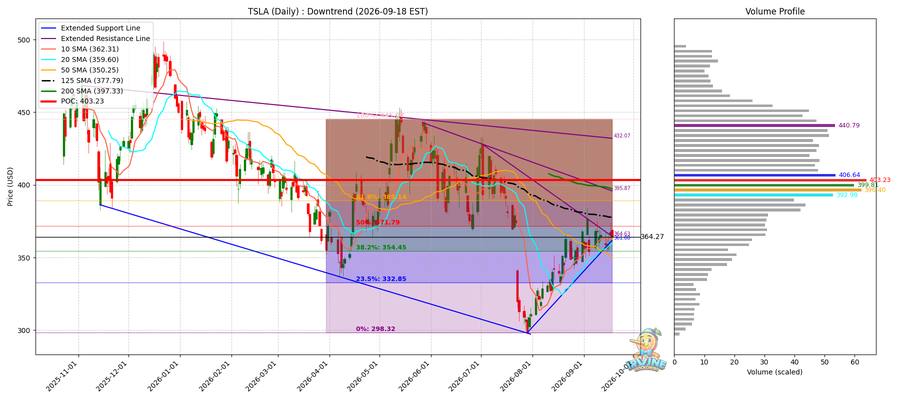Click the red '403.23' volume profile label
900x400 pixels.
tap(879, 180)
